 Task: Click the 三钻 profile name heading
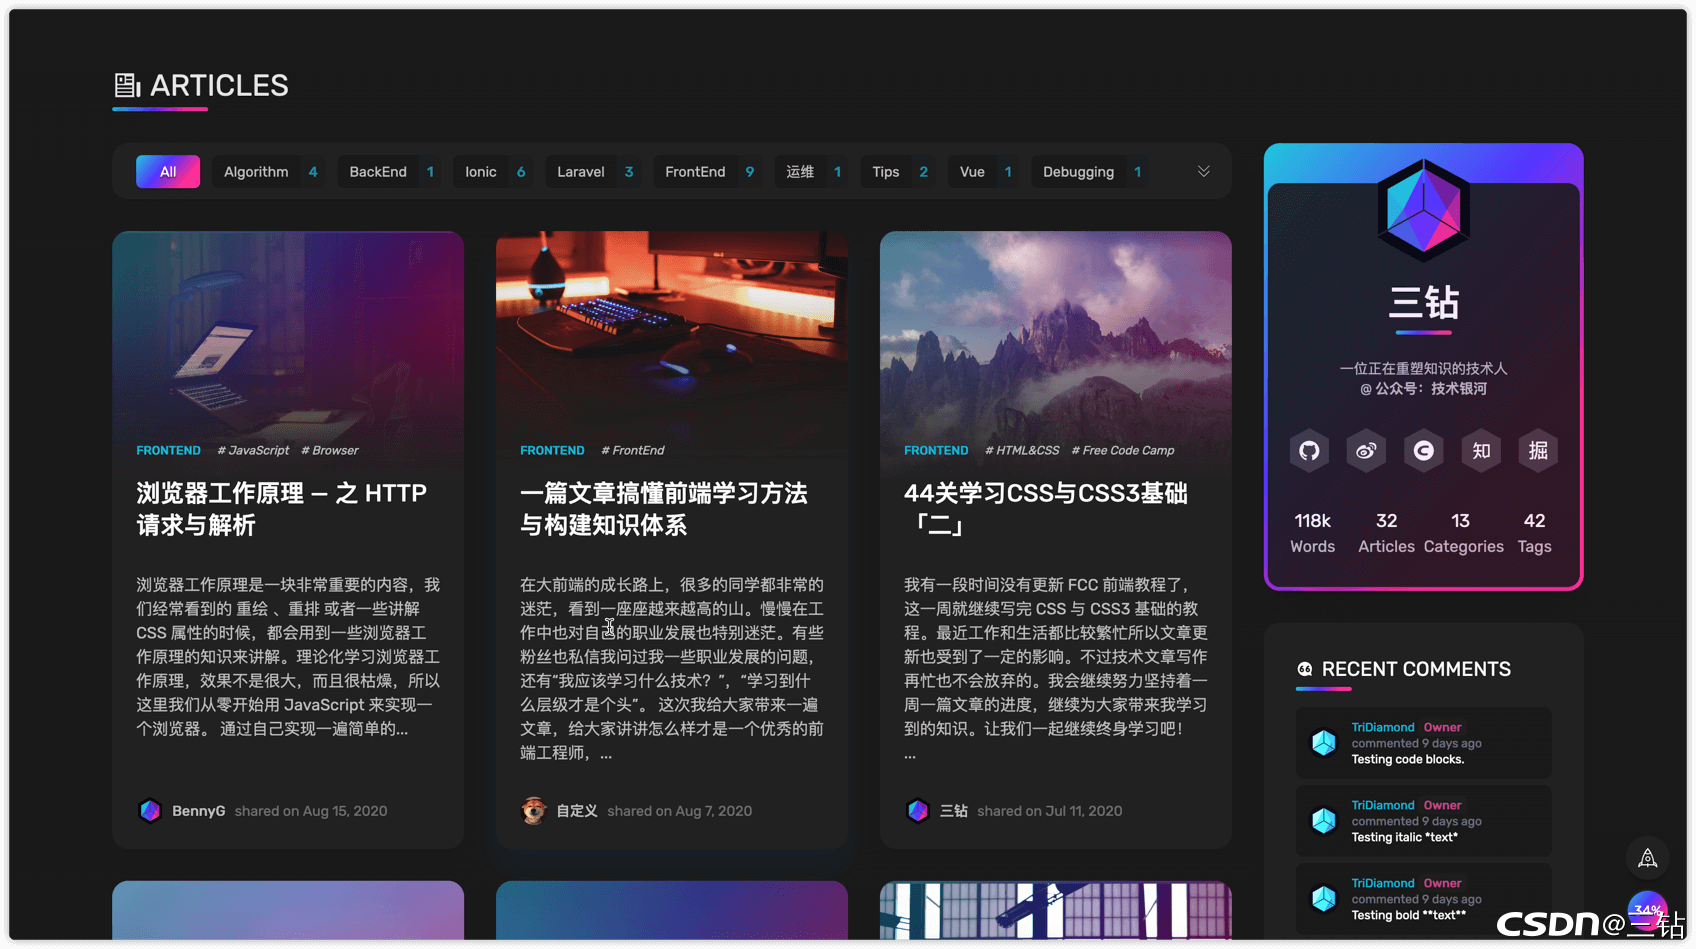point(1423,303)
